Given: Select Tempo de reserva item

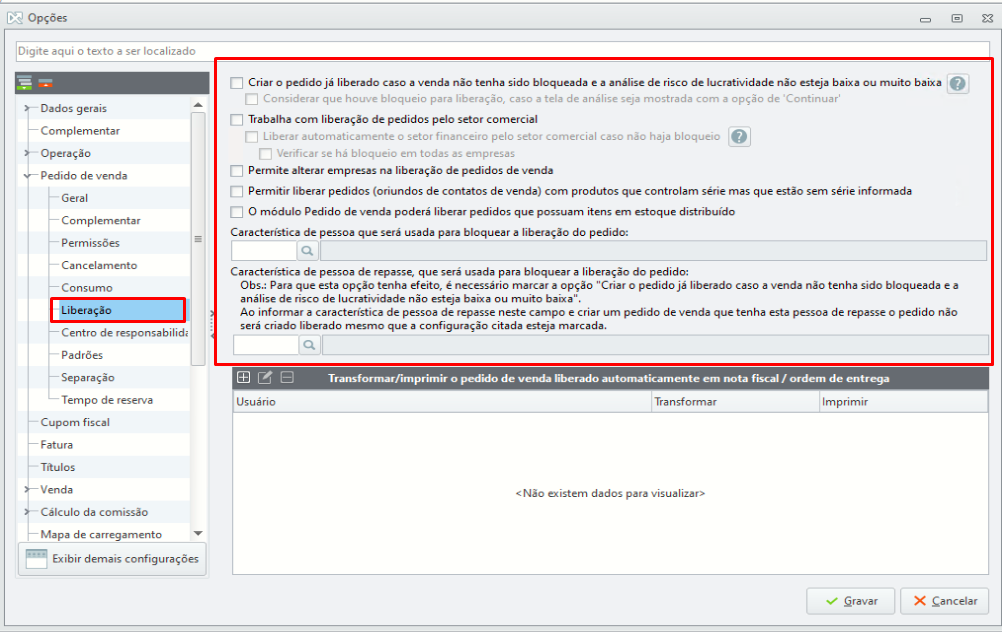Looking at the screenshot, I should coord(107,400).
